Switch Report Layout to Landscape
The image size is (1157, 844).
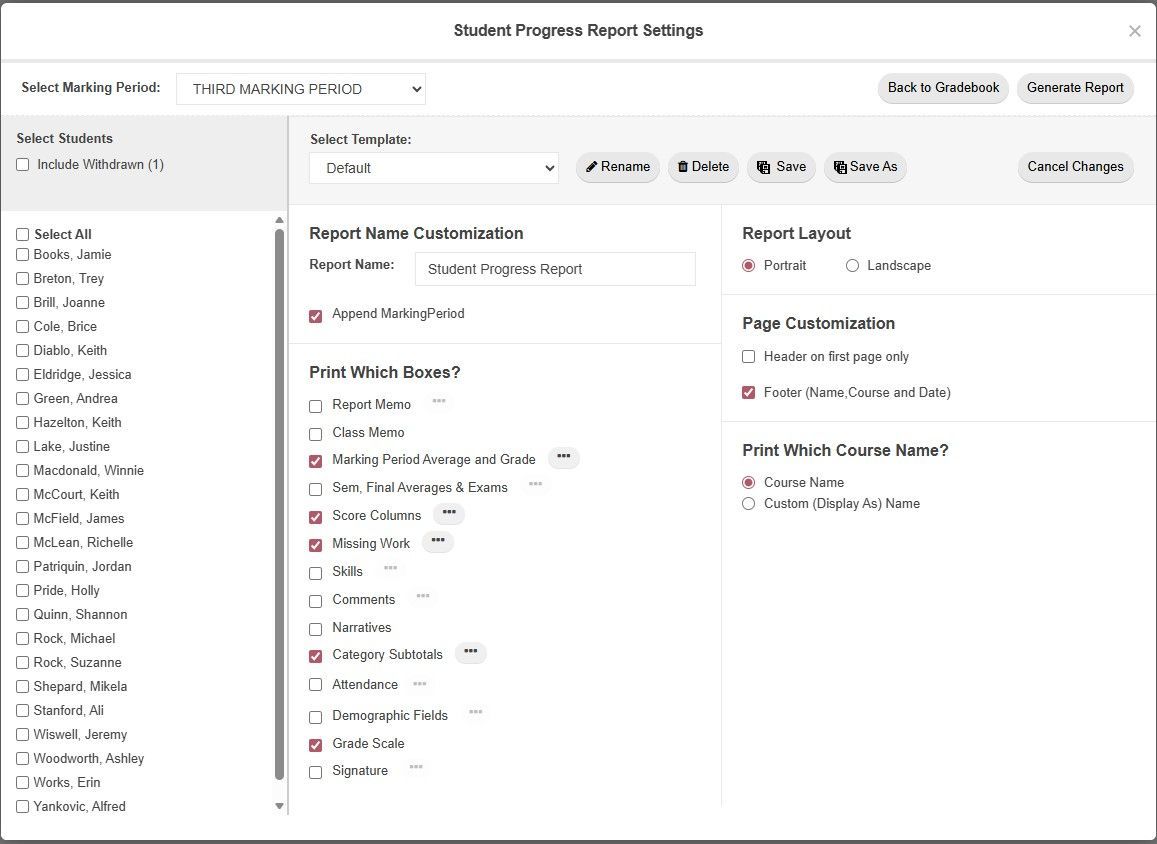[852, 265]
